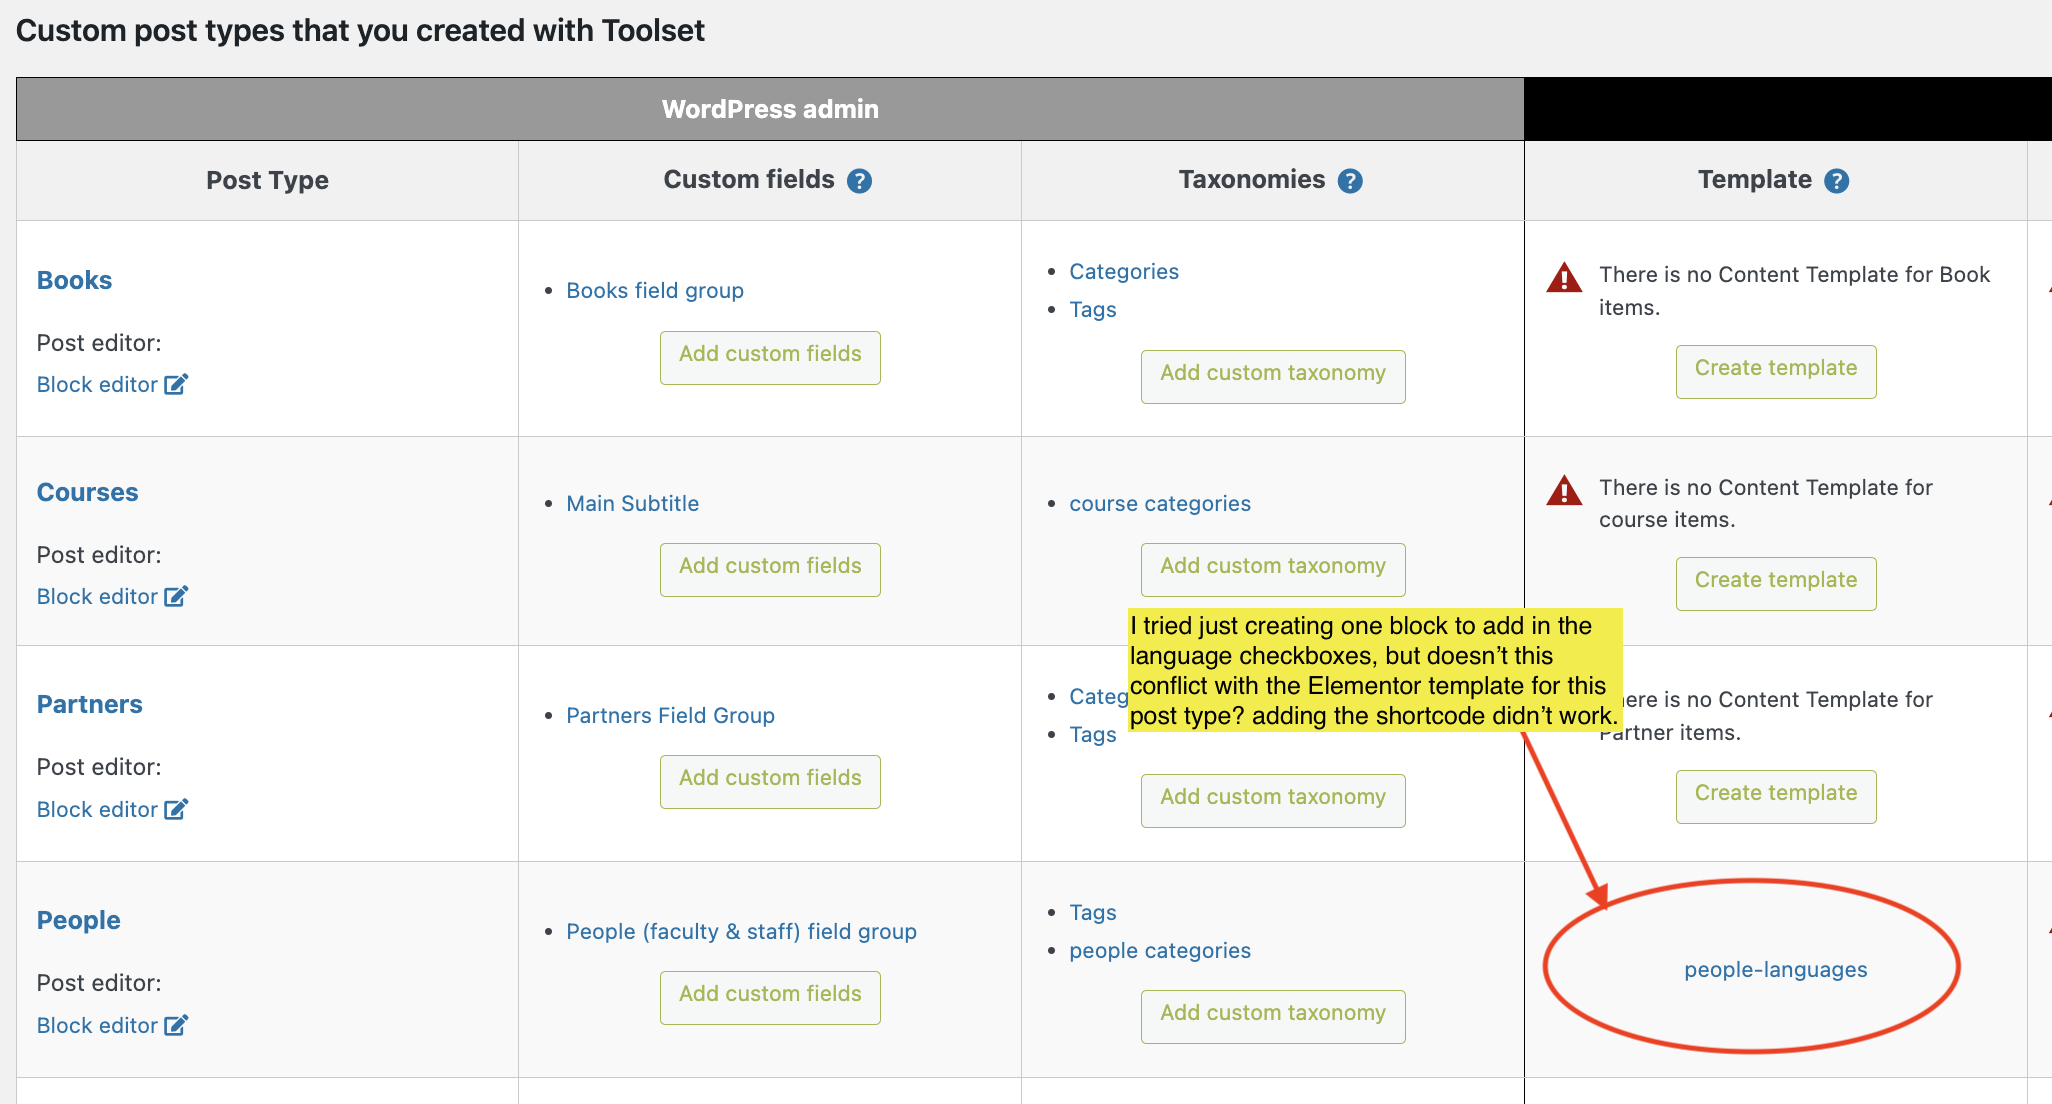This screenshot has width=2052, height=1104.
Task: Click the Custom fields help question icon
Action: [859, 181]
